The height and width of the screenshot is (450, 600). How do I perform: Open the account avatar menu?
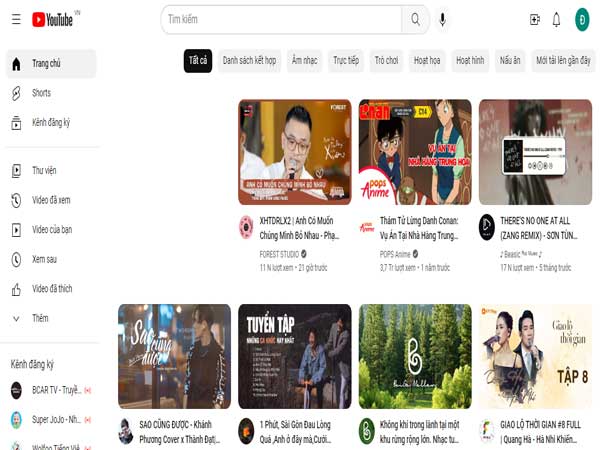(x=582, y=19)
